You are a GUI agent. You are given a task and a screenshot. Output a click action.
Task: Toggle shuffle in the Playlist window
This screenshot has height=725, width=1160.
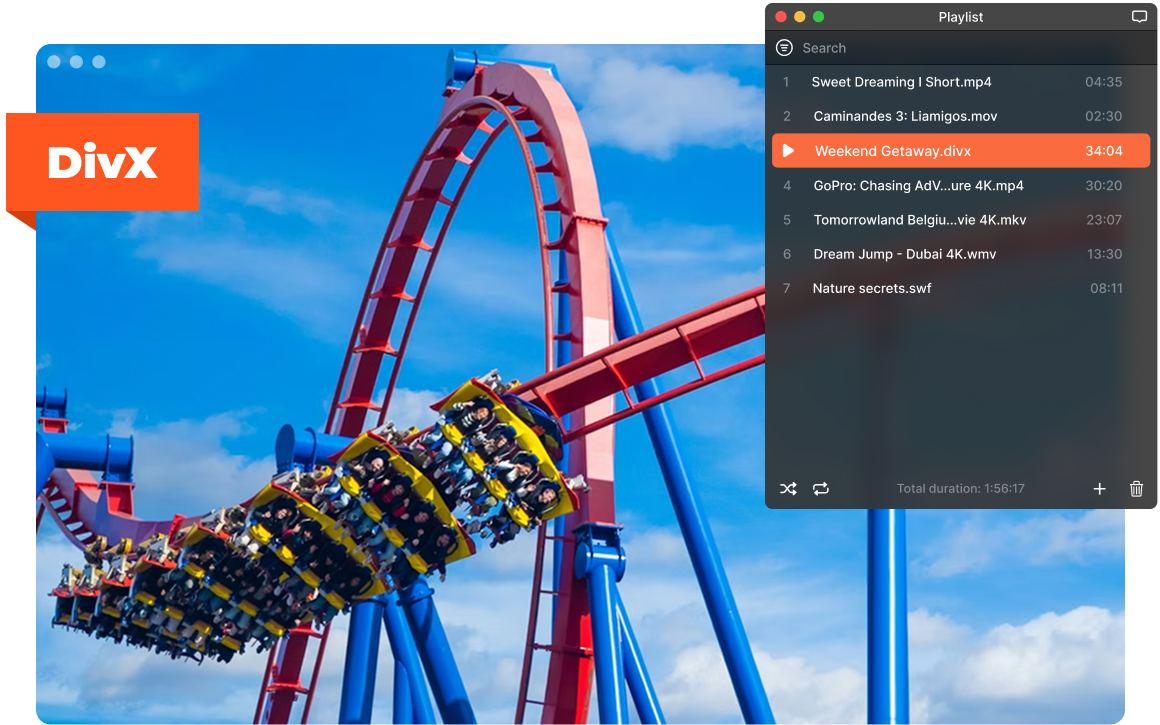click(x=788, y=489)
